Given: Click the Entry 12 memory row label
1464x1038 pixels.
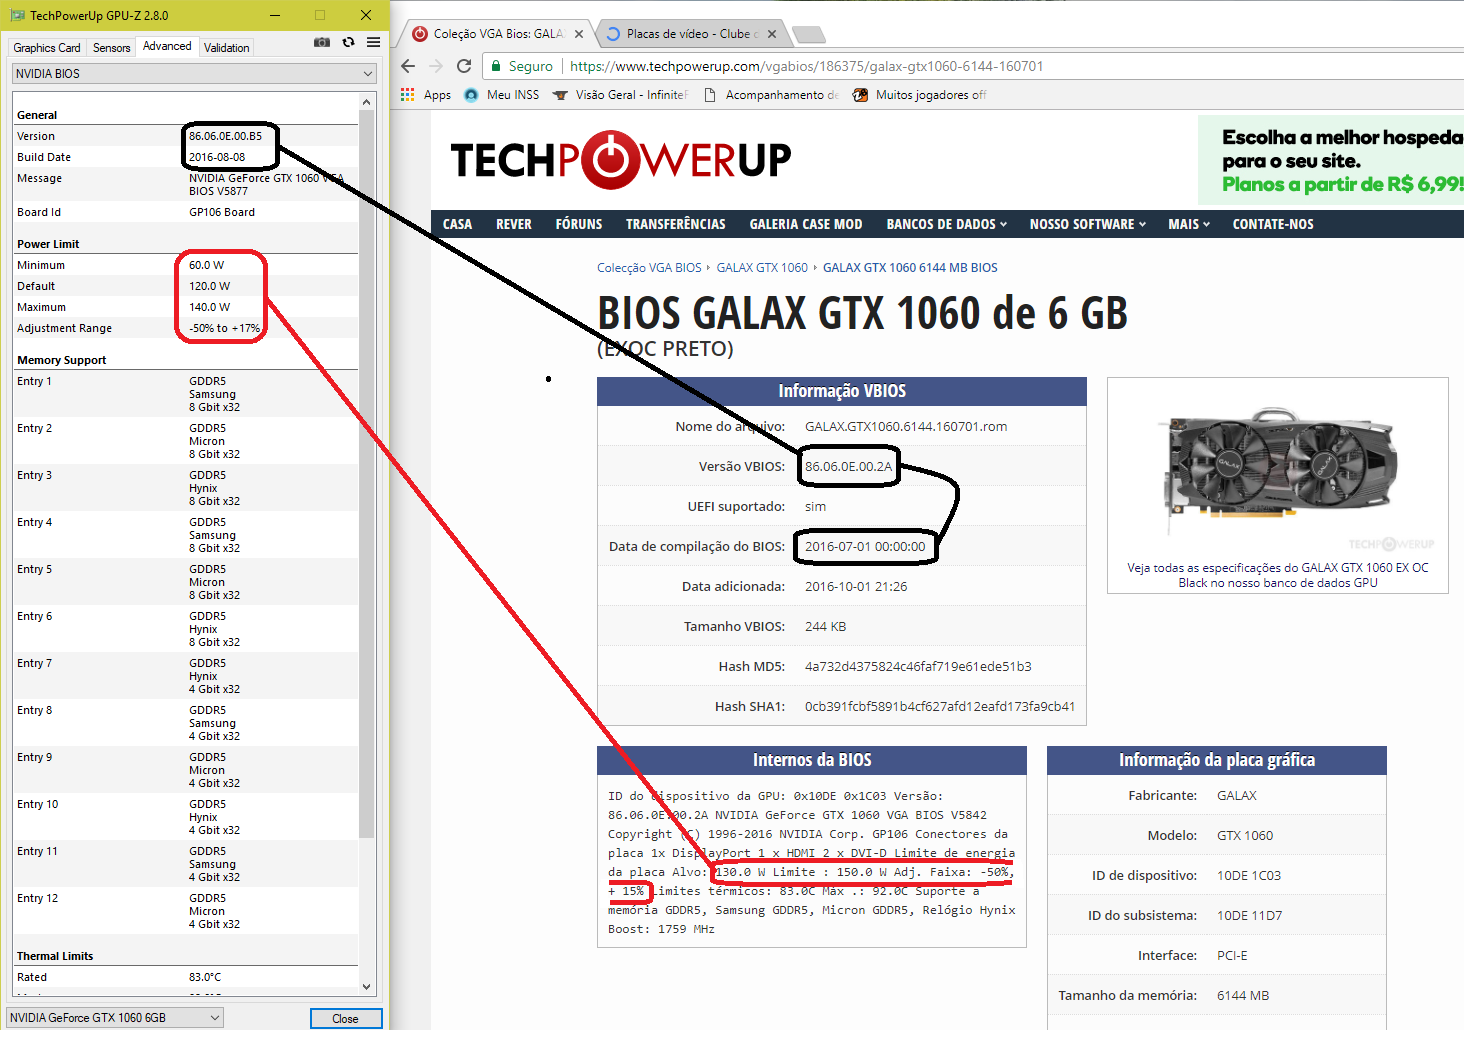Looking at the screenshot, I should tap(38, 898).
